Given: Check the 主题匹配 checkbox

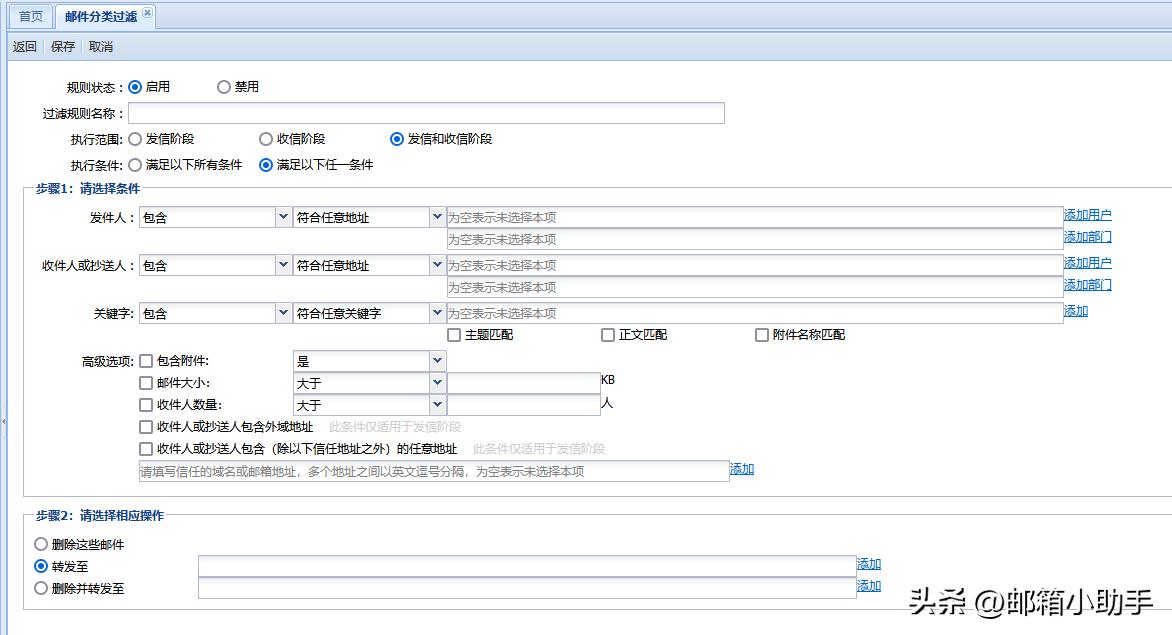Looking at the screenshot, I should click(454, 335).
